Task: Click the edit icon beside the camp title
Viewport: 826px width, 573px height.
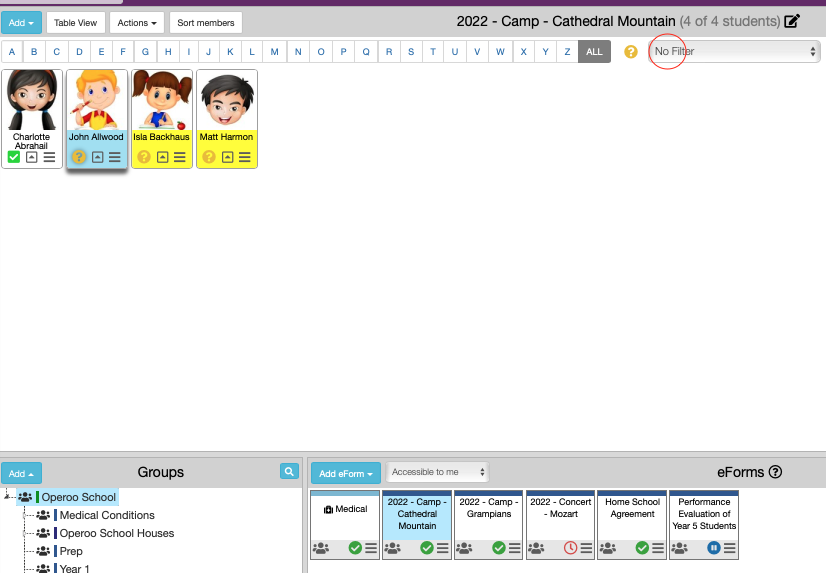Action: point(793,21)
